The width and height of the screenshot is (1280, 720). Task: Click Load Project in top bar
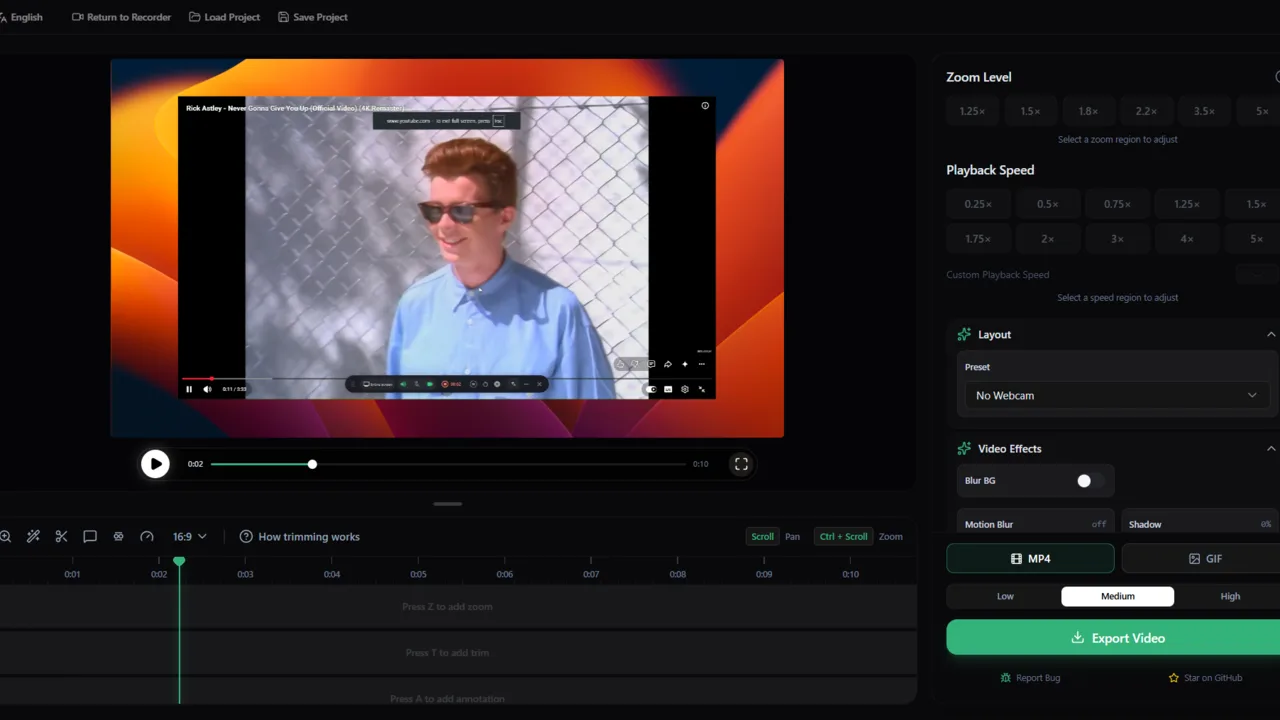point(224,17)
